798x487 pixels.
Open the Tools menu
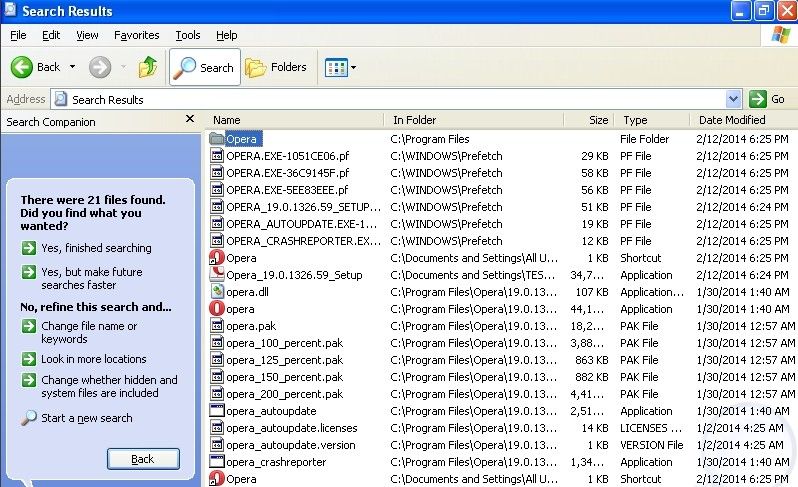(188, 35)
